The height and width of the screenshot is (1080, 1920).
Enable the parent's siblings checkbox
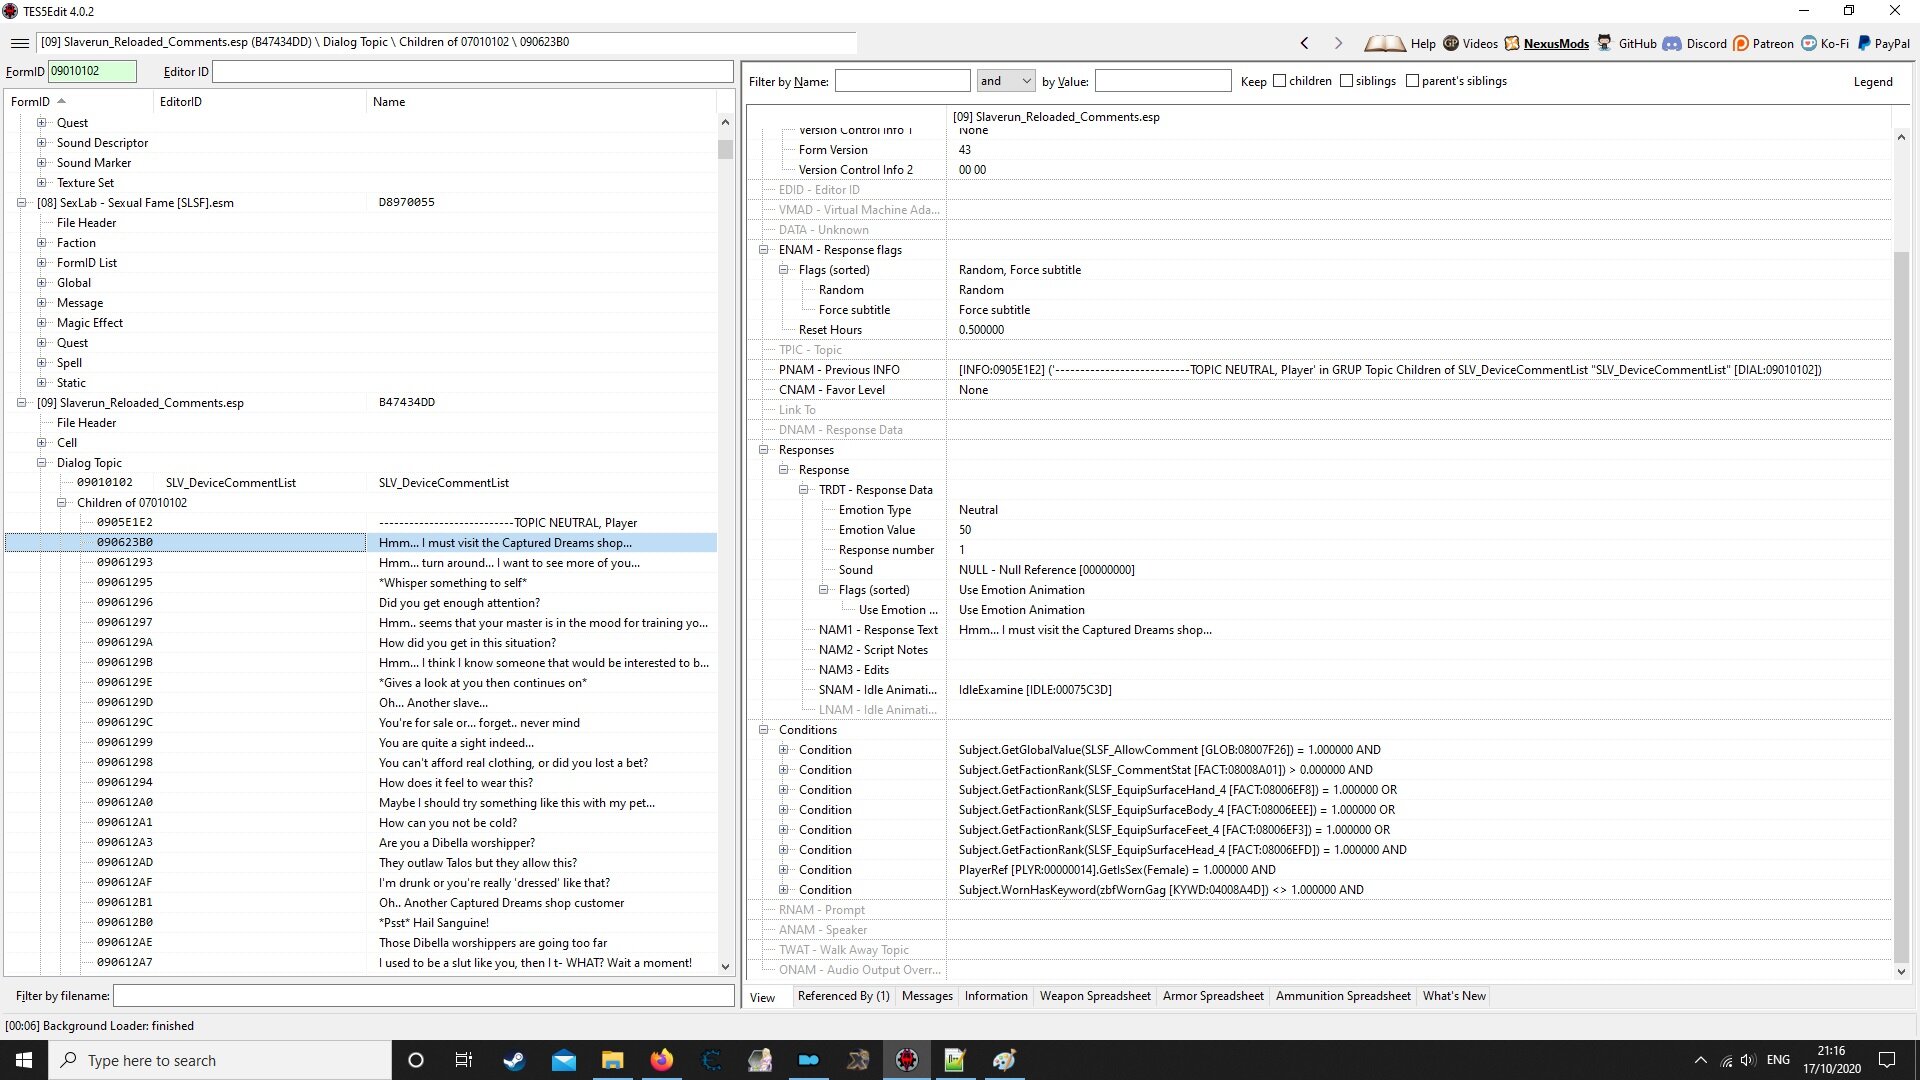pyautogui.click(x=1412, y=81)
